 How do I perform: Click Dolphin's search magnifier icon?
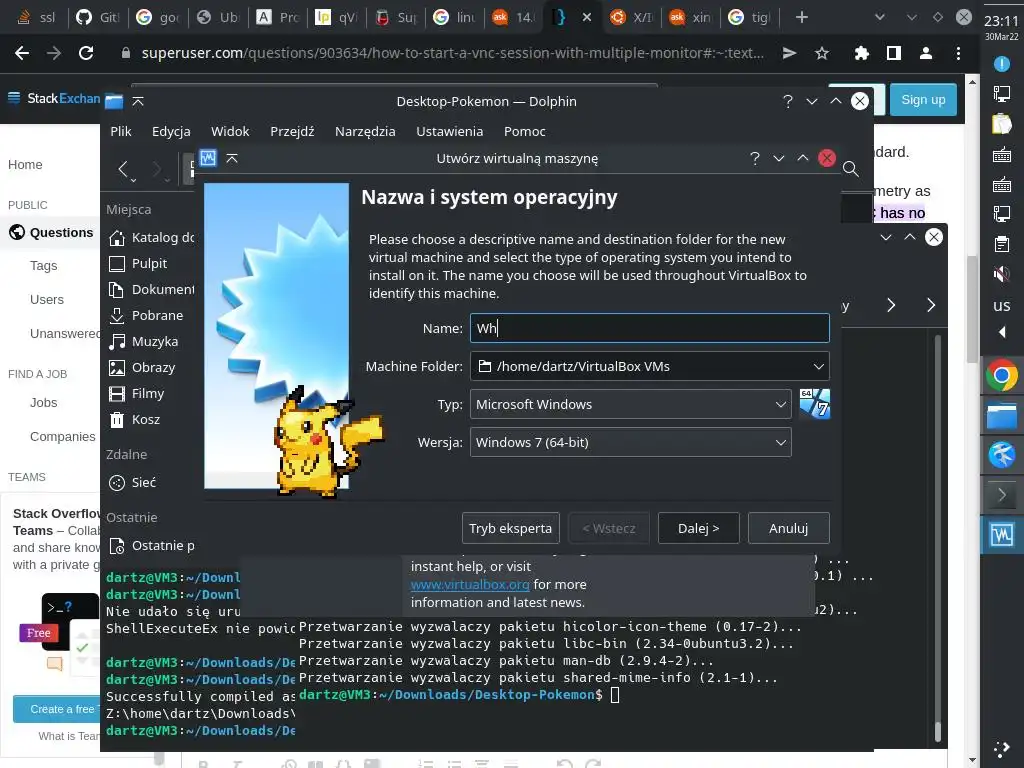coord(850,169)
